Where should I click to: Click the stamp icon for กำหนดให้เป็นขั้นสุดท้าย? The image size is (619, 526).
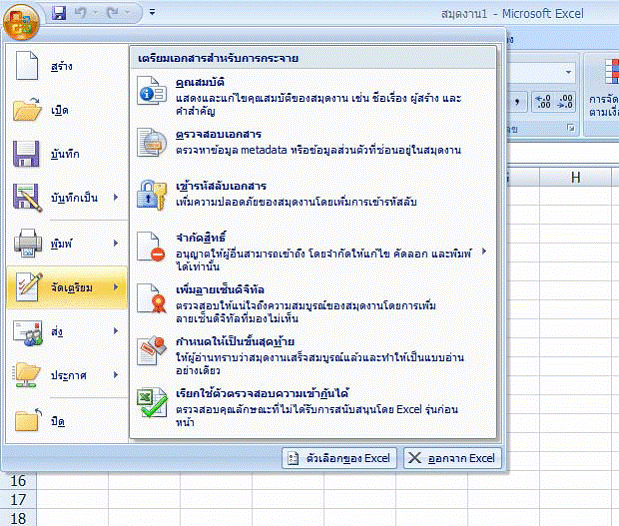tap(152, 350)
